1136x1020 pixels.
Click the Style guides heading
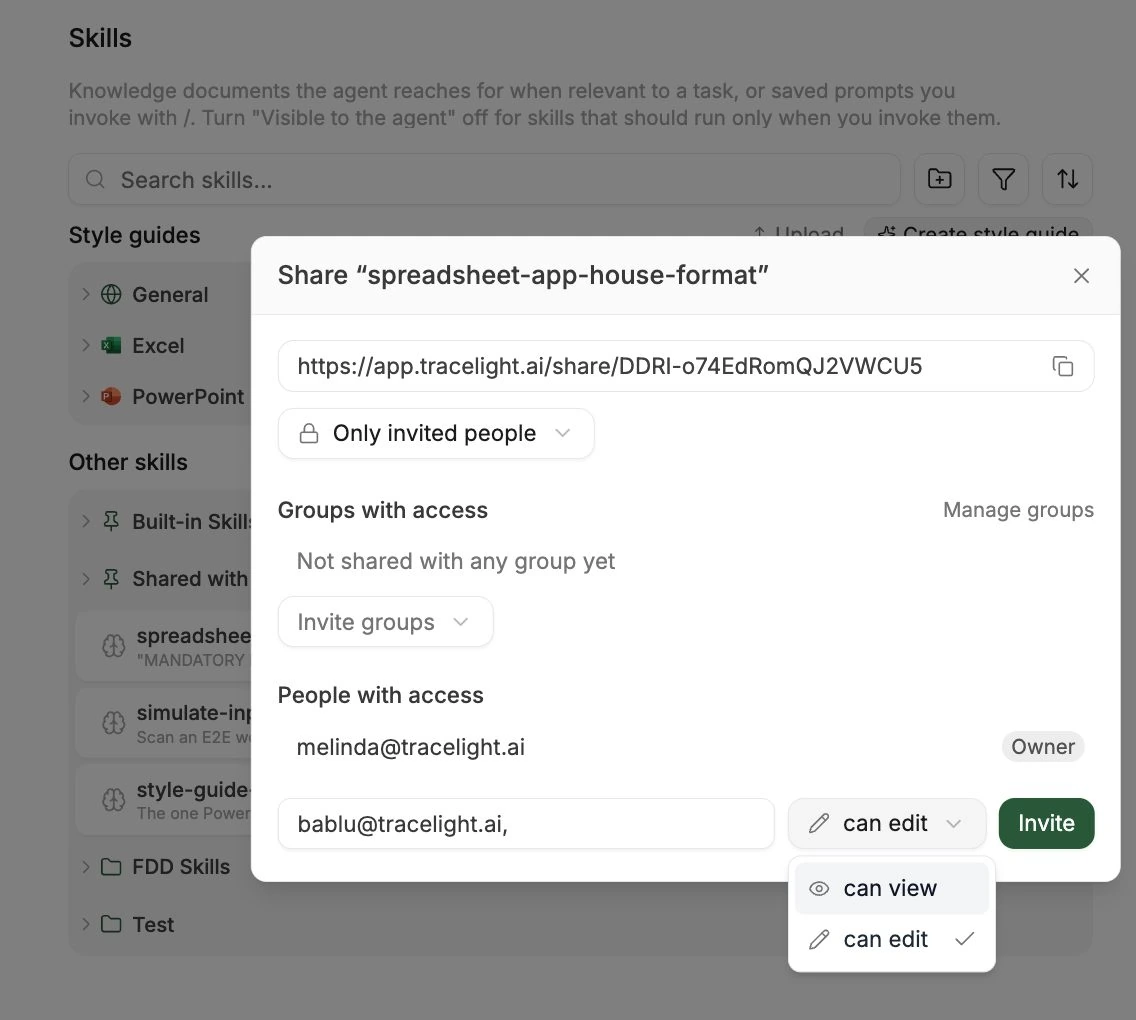pos(134,235)
